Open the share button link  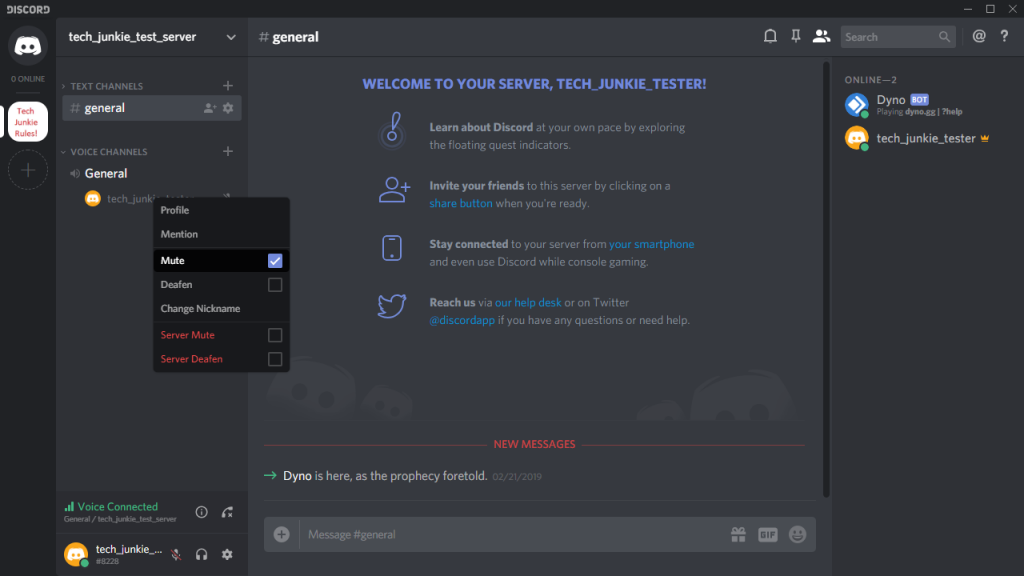coord(460,203)
